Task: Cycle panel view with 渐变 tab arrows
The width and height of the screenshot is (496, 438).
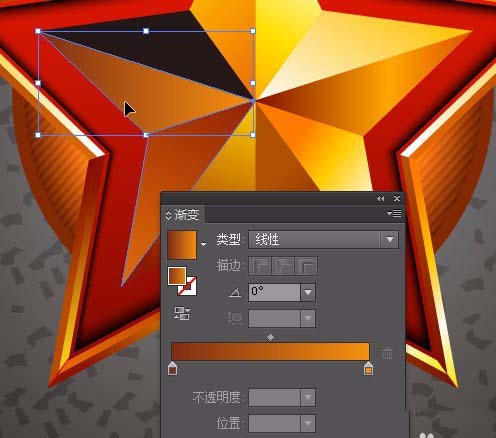Action: [x=168, y=215]
